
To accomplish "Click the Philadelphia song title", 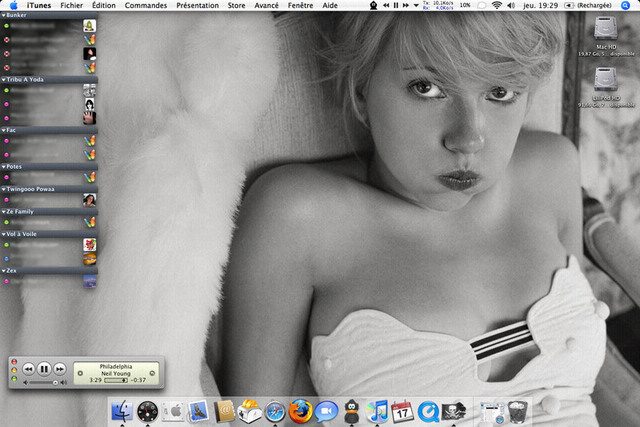I will click(116, 366).
